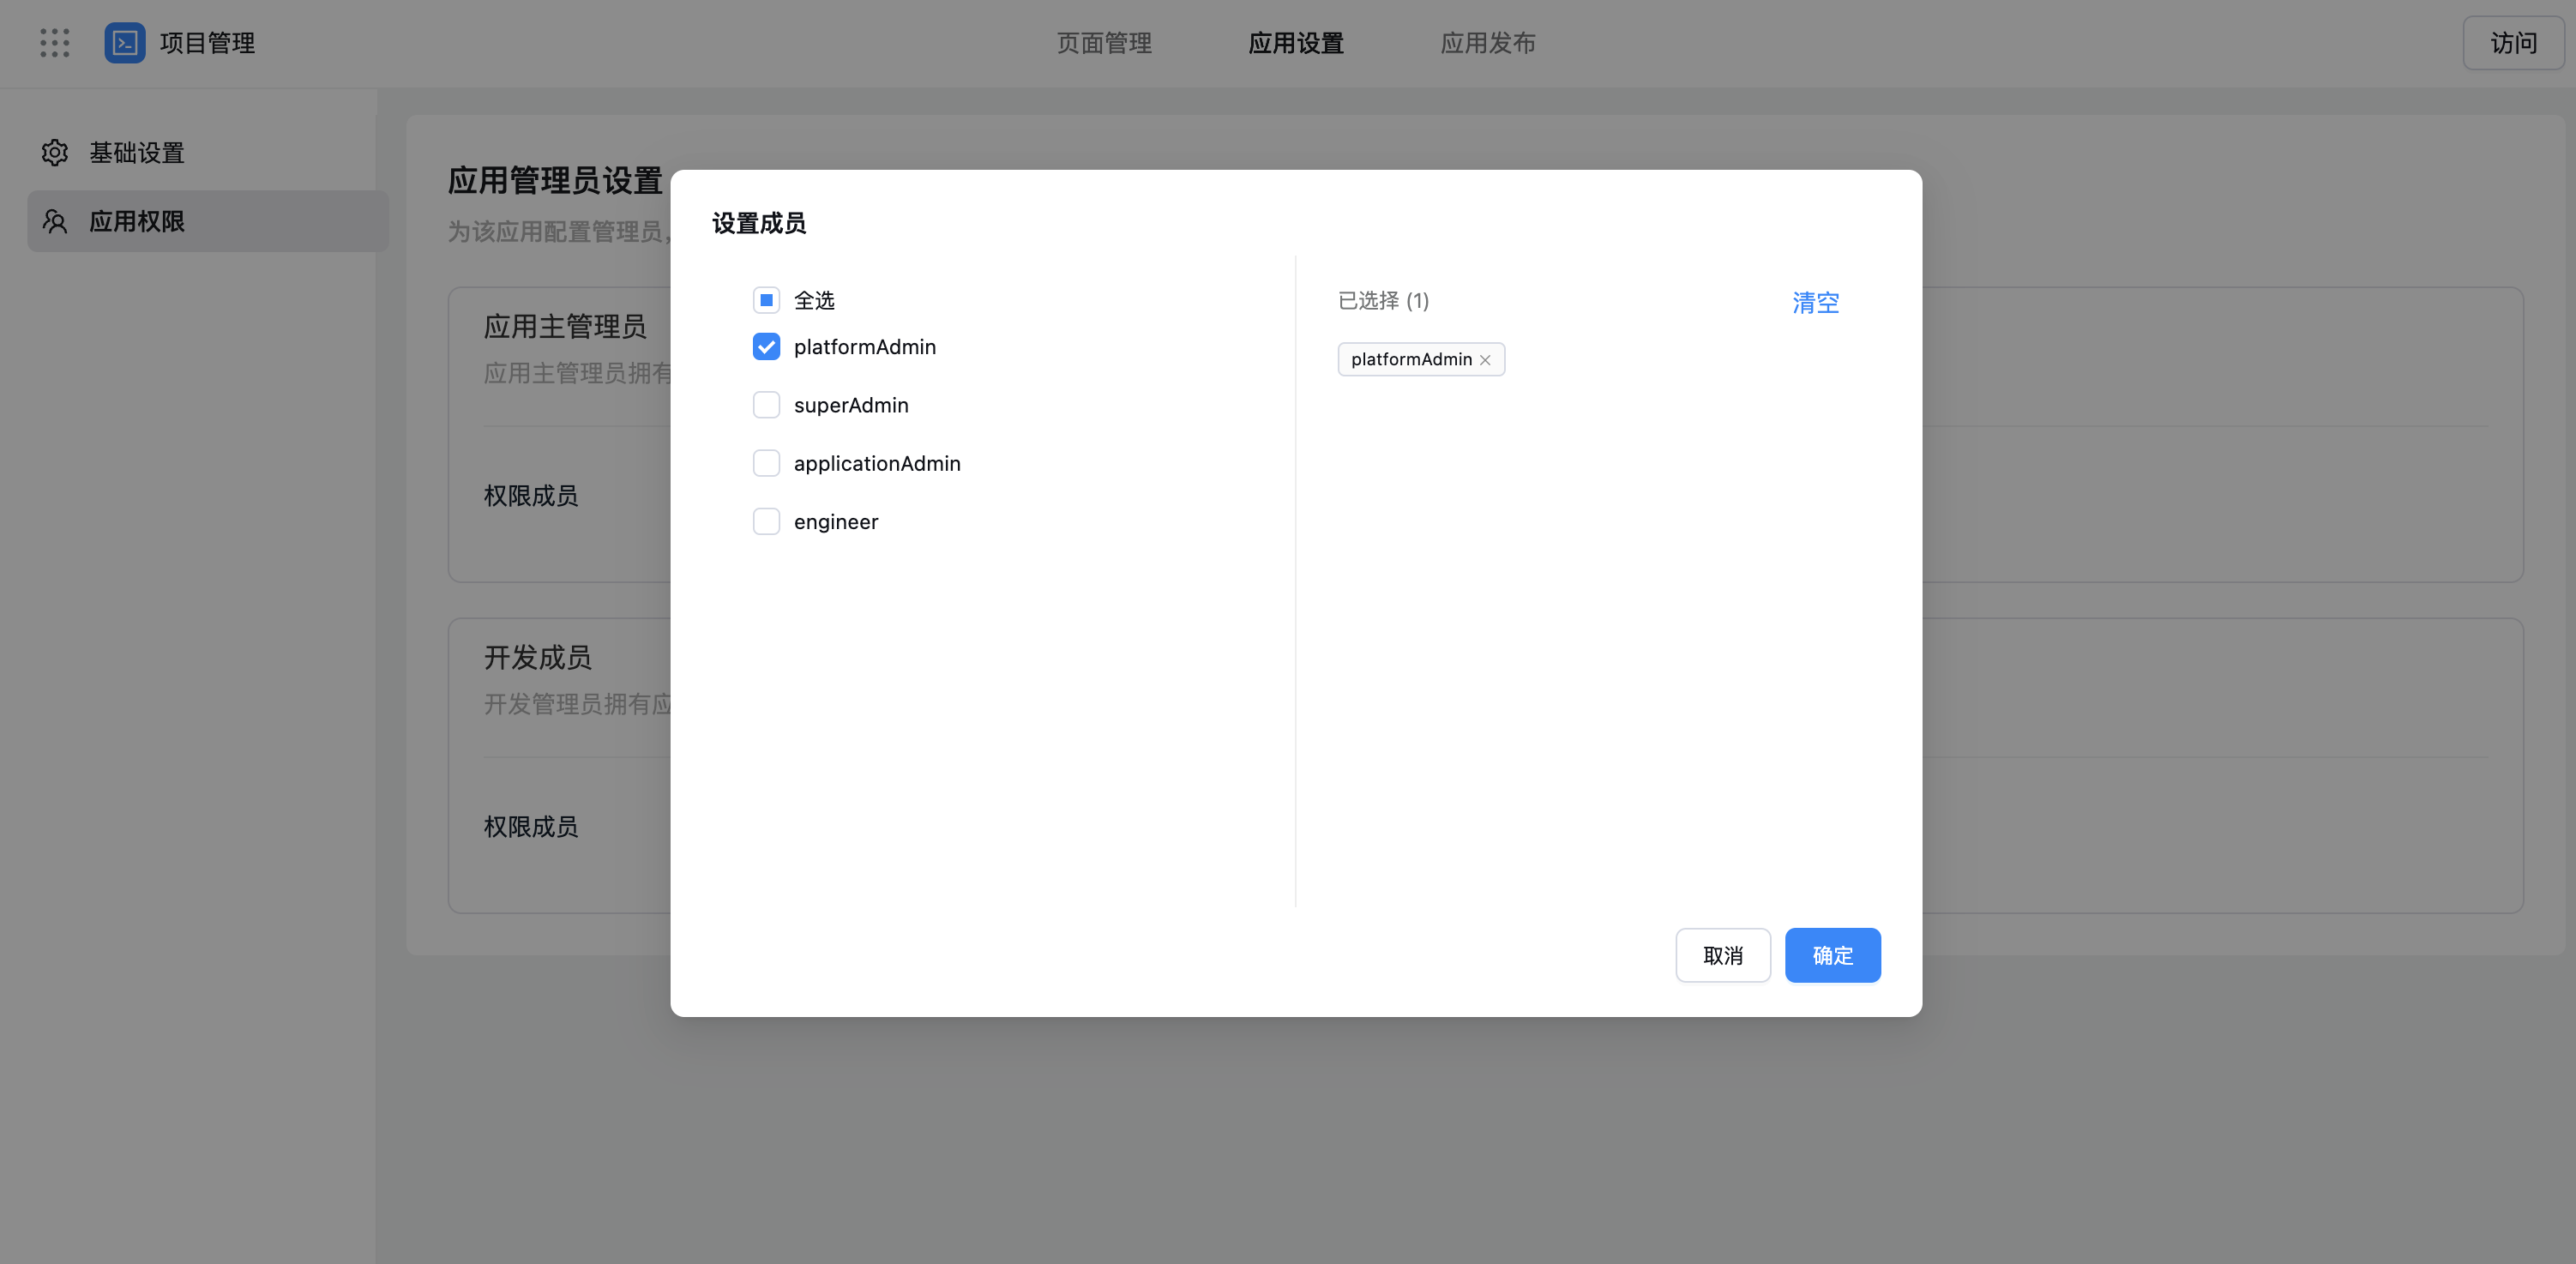
Task: Click the 清空 link to clear selection
Action: [x=1815, y=302]
